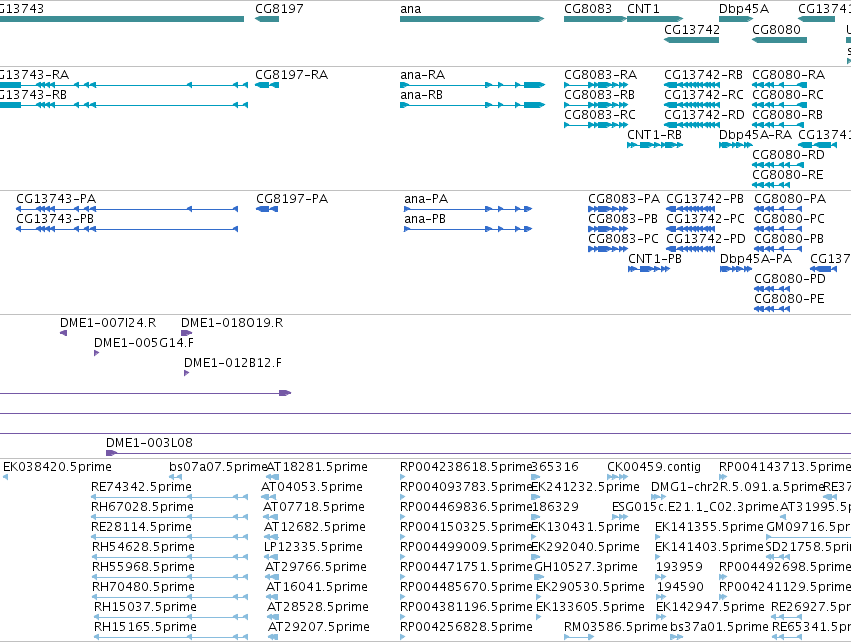
Task: Select EST RM03586.5prime
Action: pos(579,637)
